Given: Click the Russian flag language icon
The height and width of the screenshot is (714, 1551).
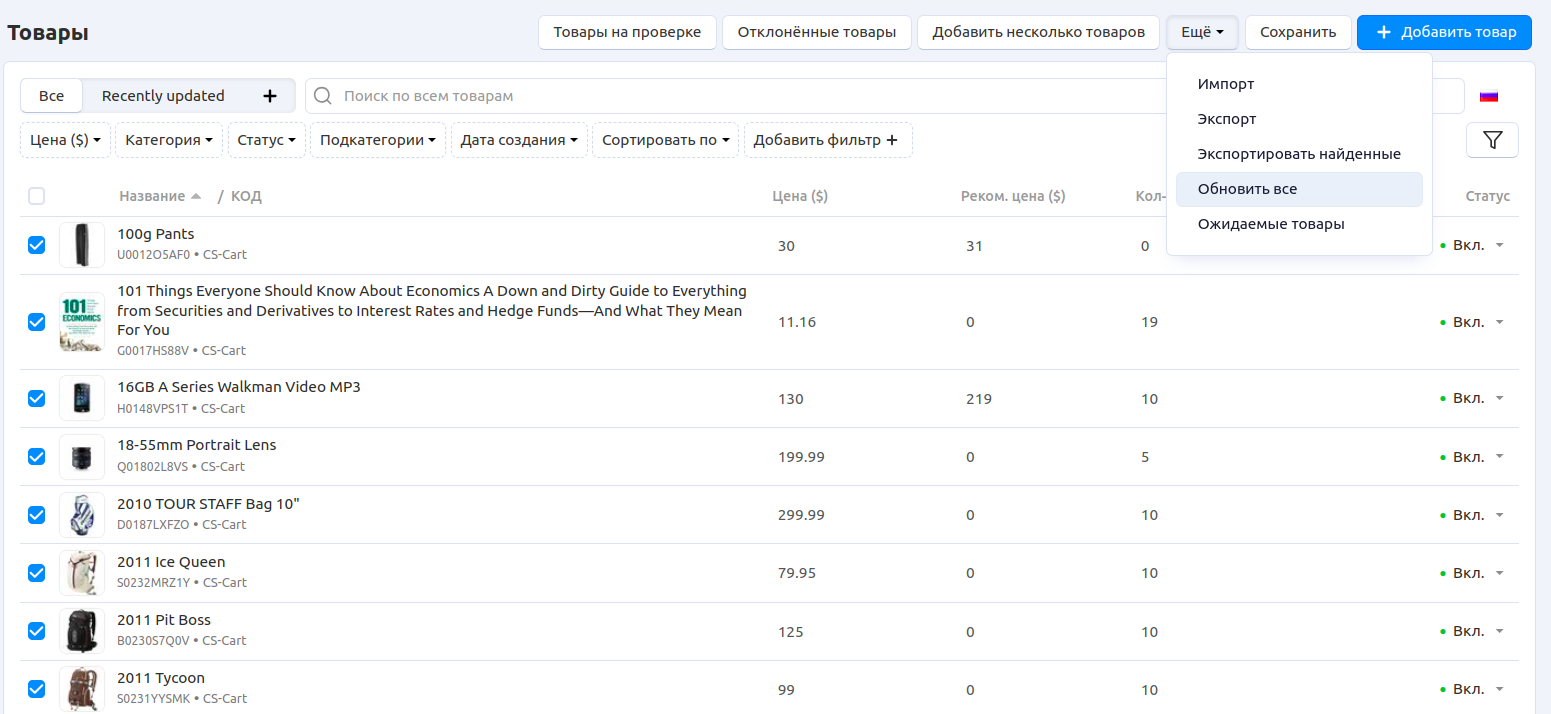Looking at the screenshot, I should coord(1489,96).
